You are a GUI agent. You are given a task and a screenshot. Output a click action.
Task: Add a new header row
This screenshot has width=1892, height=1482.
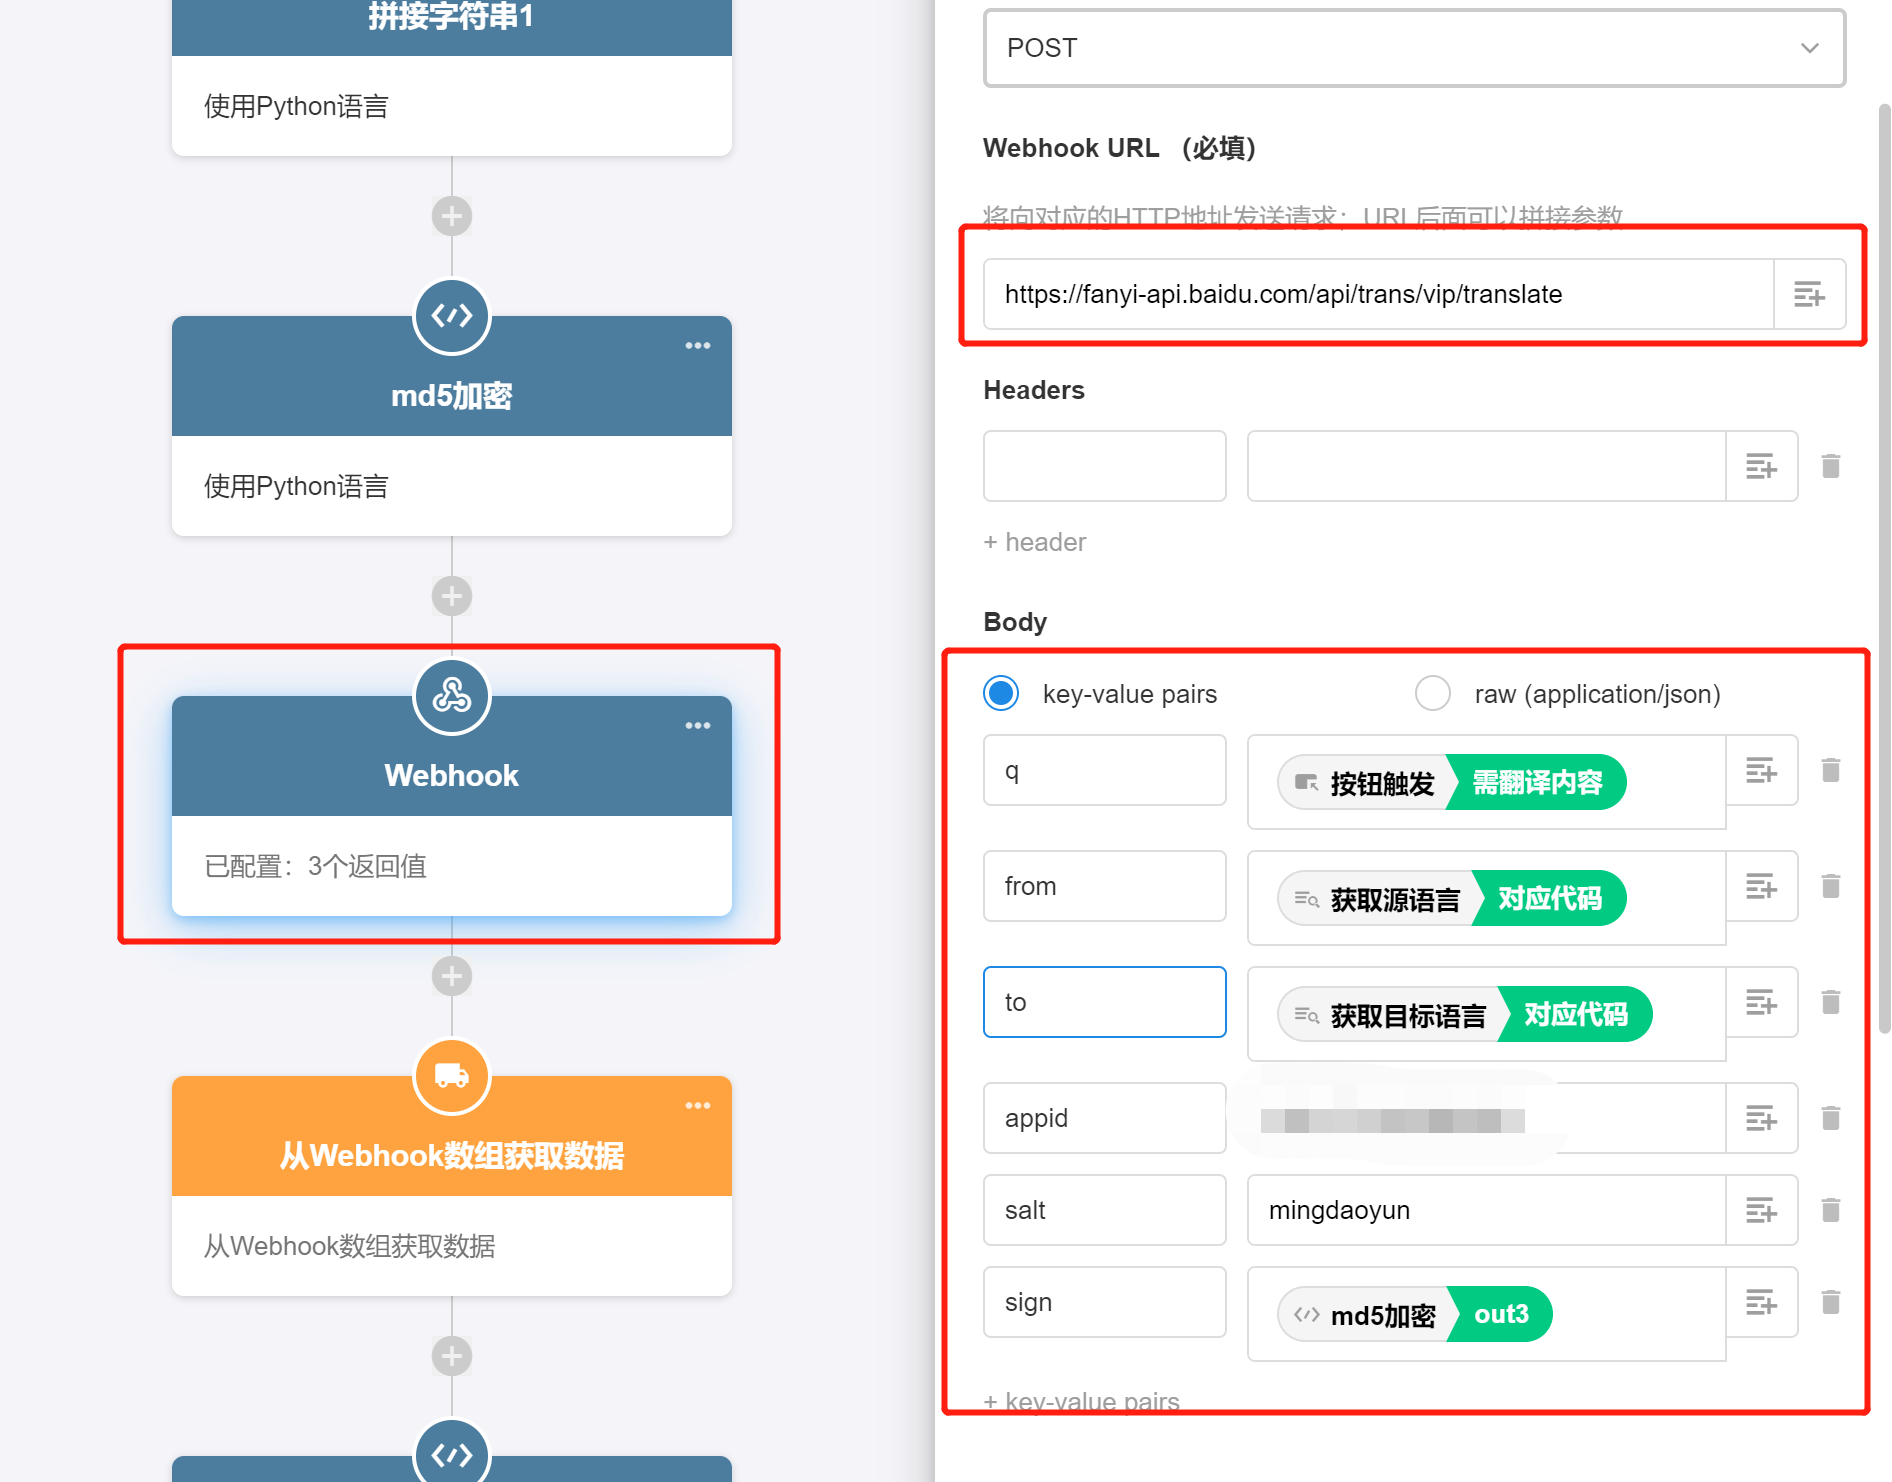(x=1034, y=542)
